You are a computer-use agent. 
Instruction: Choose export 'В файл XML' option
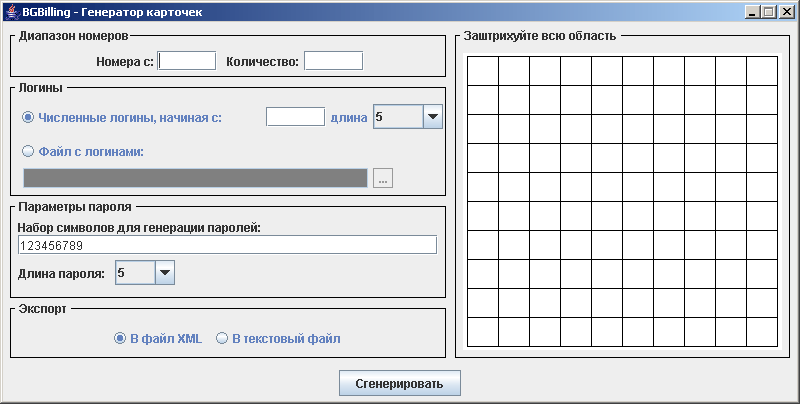tap(121, 338)
